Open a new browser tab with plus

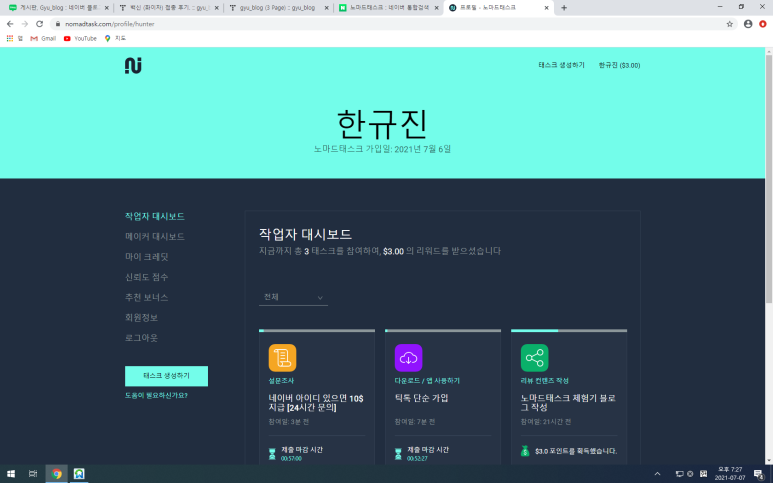[x=564, y=8]
